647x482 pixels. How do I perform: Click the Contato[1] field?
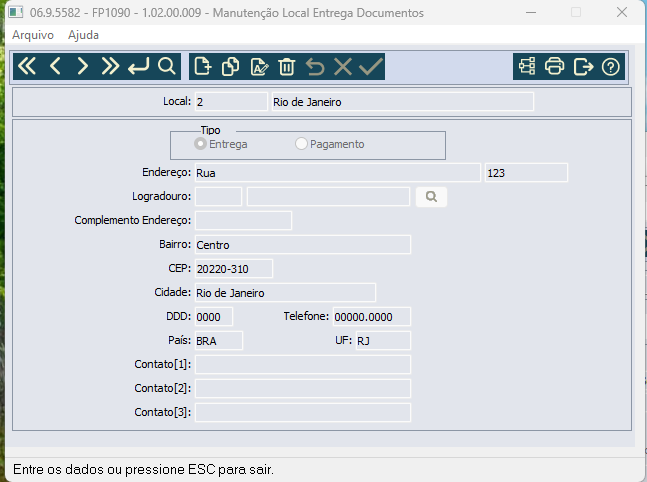click(303, 364)
